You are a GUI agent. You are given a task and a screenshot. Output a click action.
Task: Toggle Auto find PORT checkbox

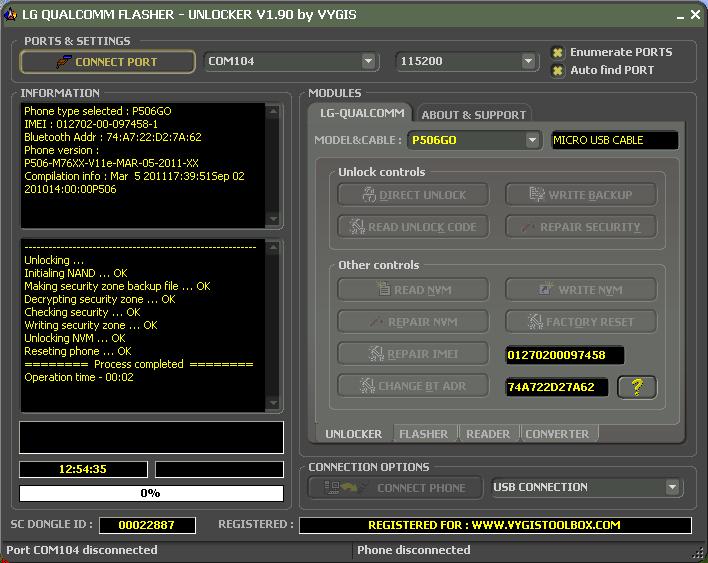pos(558,70)
